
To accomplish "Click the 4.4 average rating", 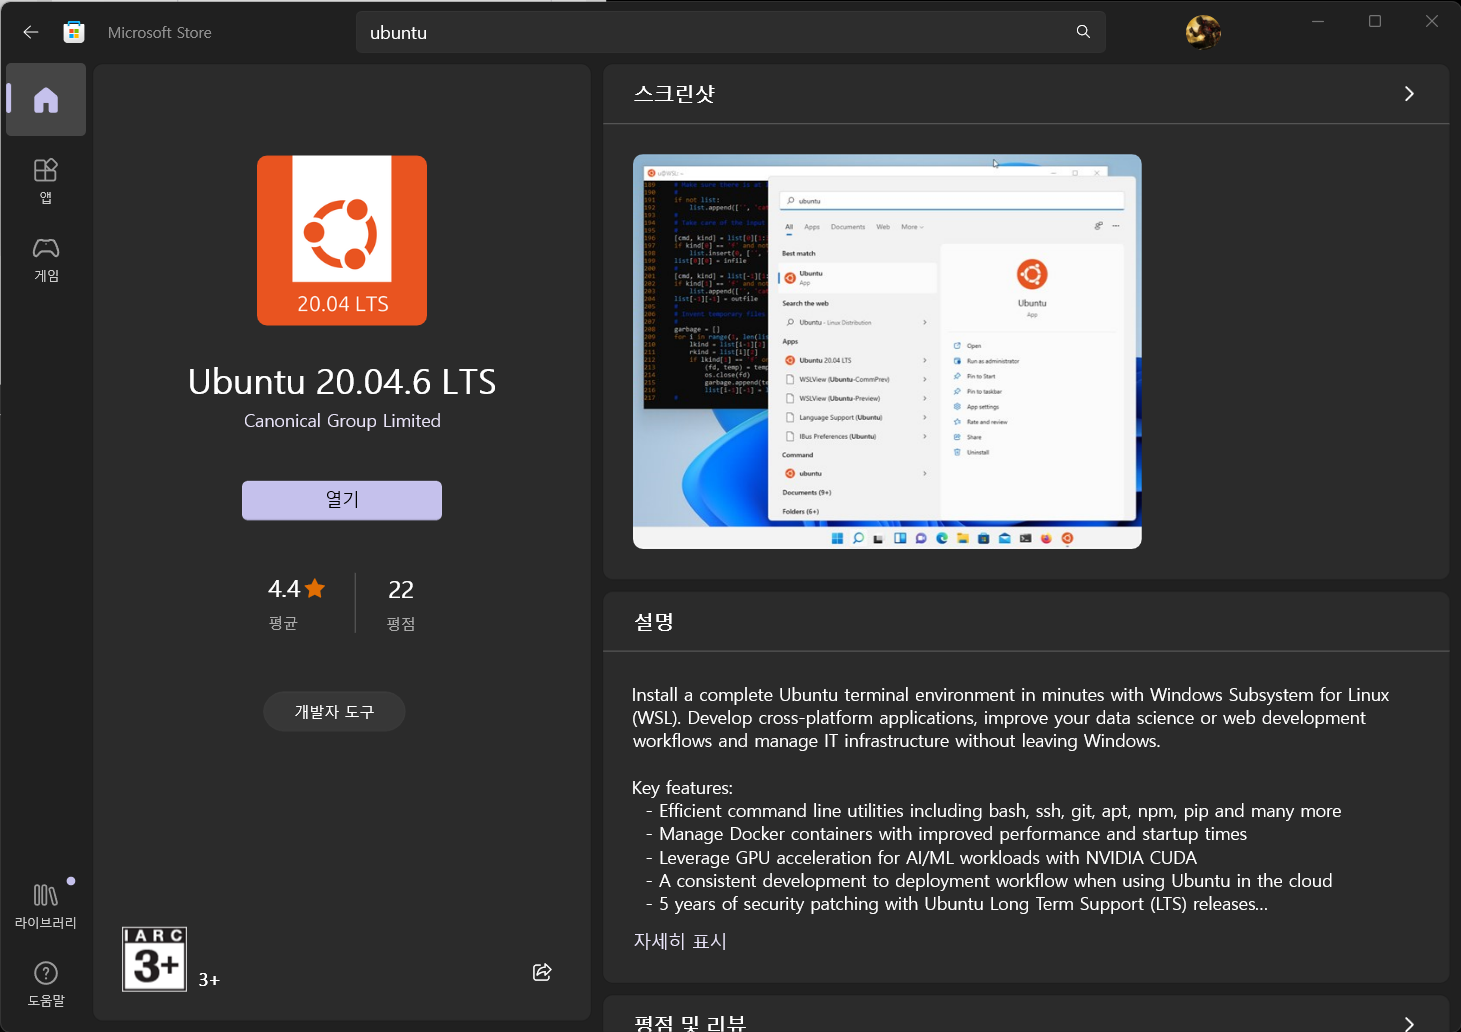I will point(296,589).
